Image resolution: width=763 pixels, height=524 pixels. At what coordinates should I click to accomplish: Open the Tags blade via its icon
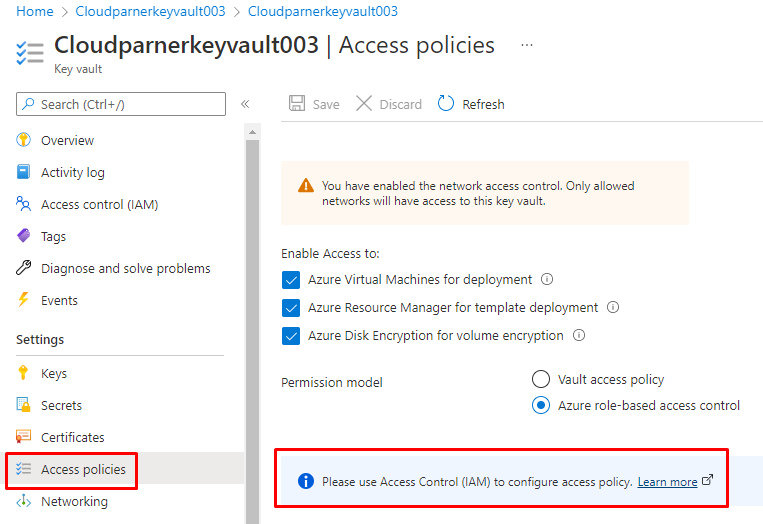point(24,236)
